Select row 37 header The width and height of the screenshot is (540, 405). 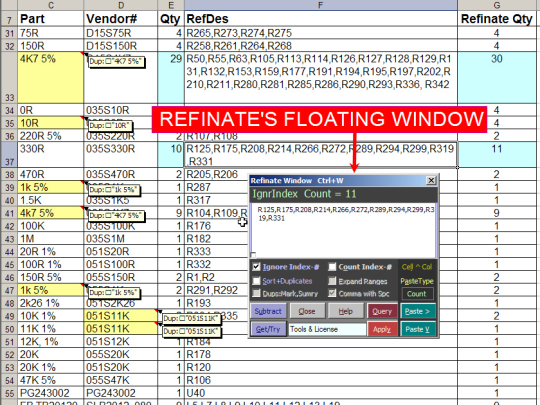point(9,155)
